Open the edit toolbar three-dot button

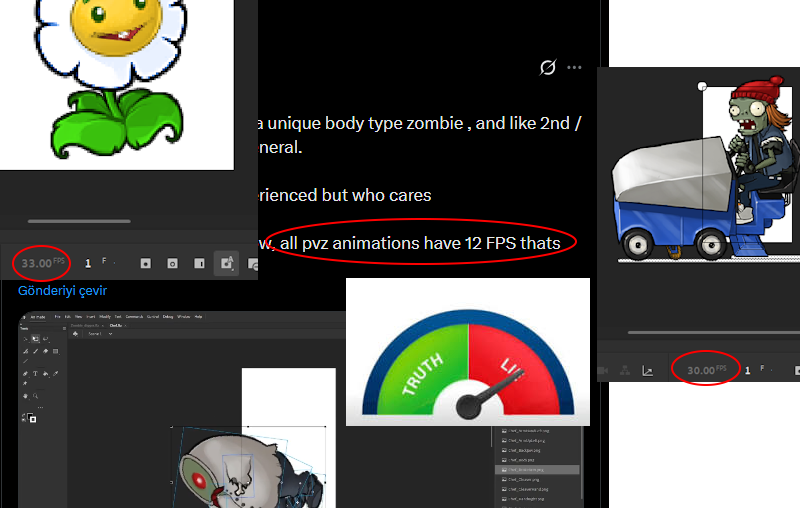[40, 408]
